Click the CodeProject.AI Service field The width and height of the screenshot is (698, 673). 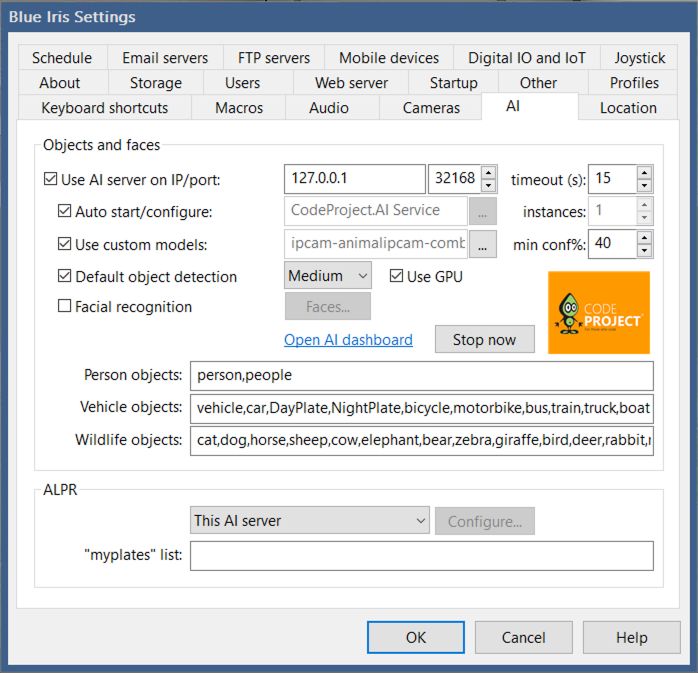coord(376,211)
